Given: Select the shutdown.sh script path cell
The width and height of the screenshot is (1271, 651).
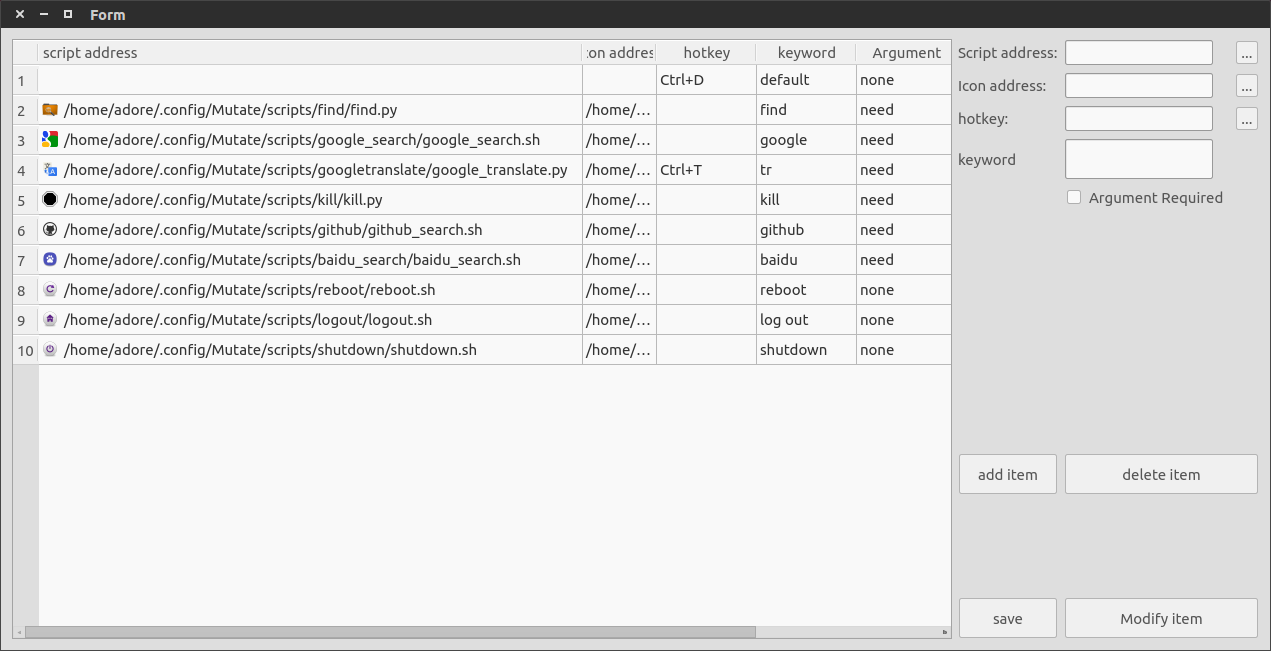Looking at the screenshot, I should (310, 350).
